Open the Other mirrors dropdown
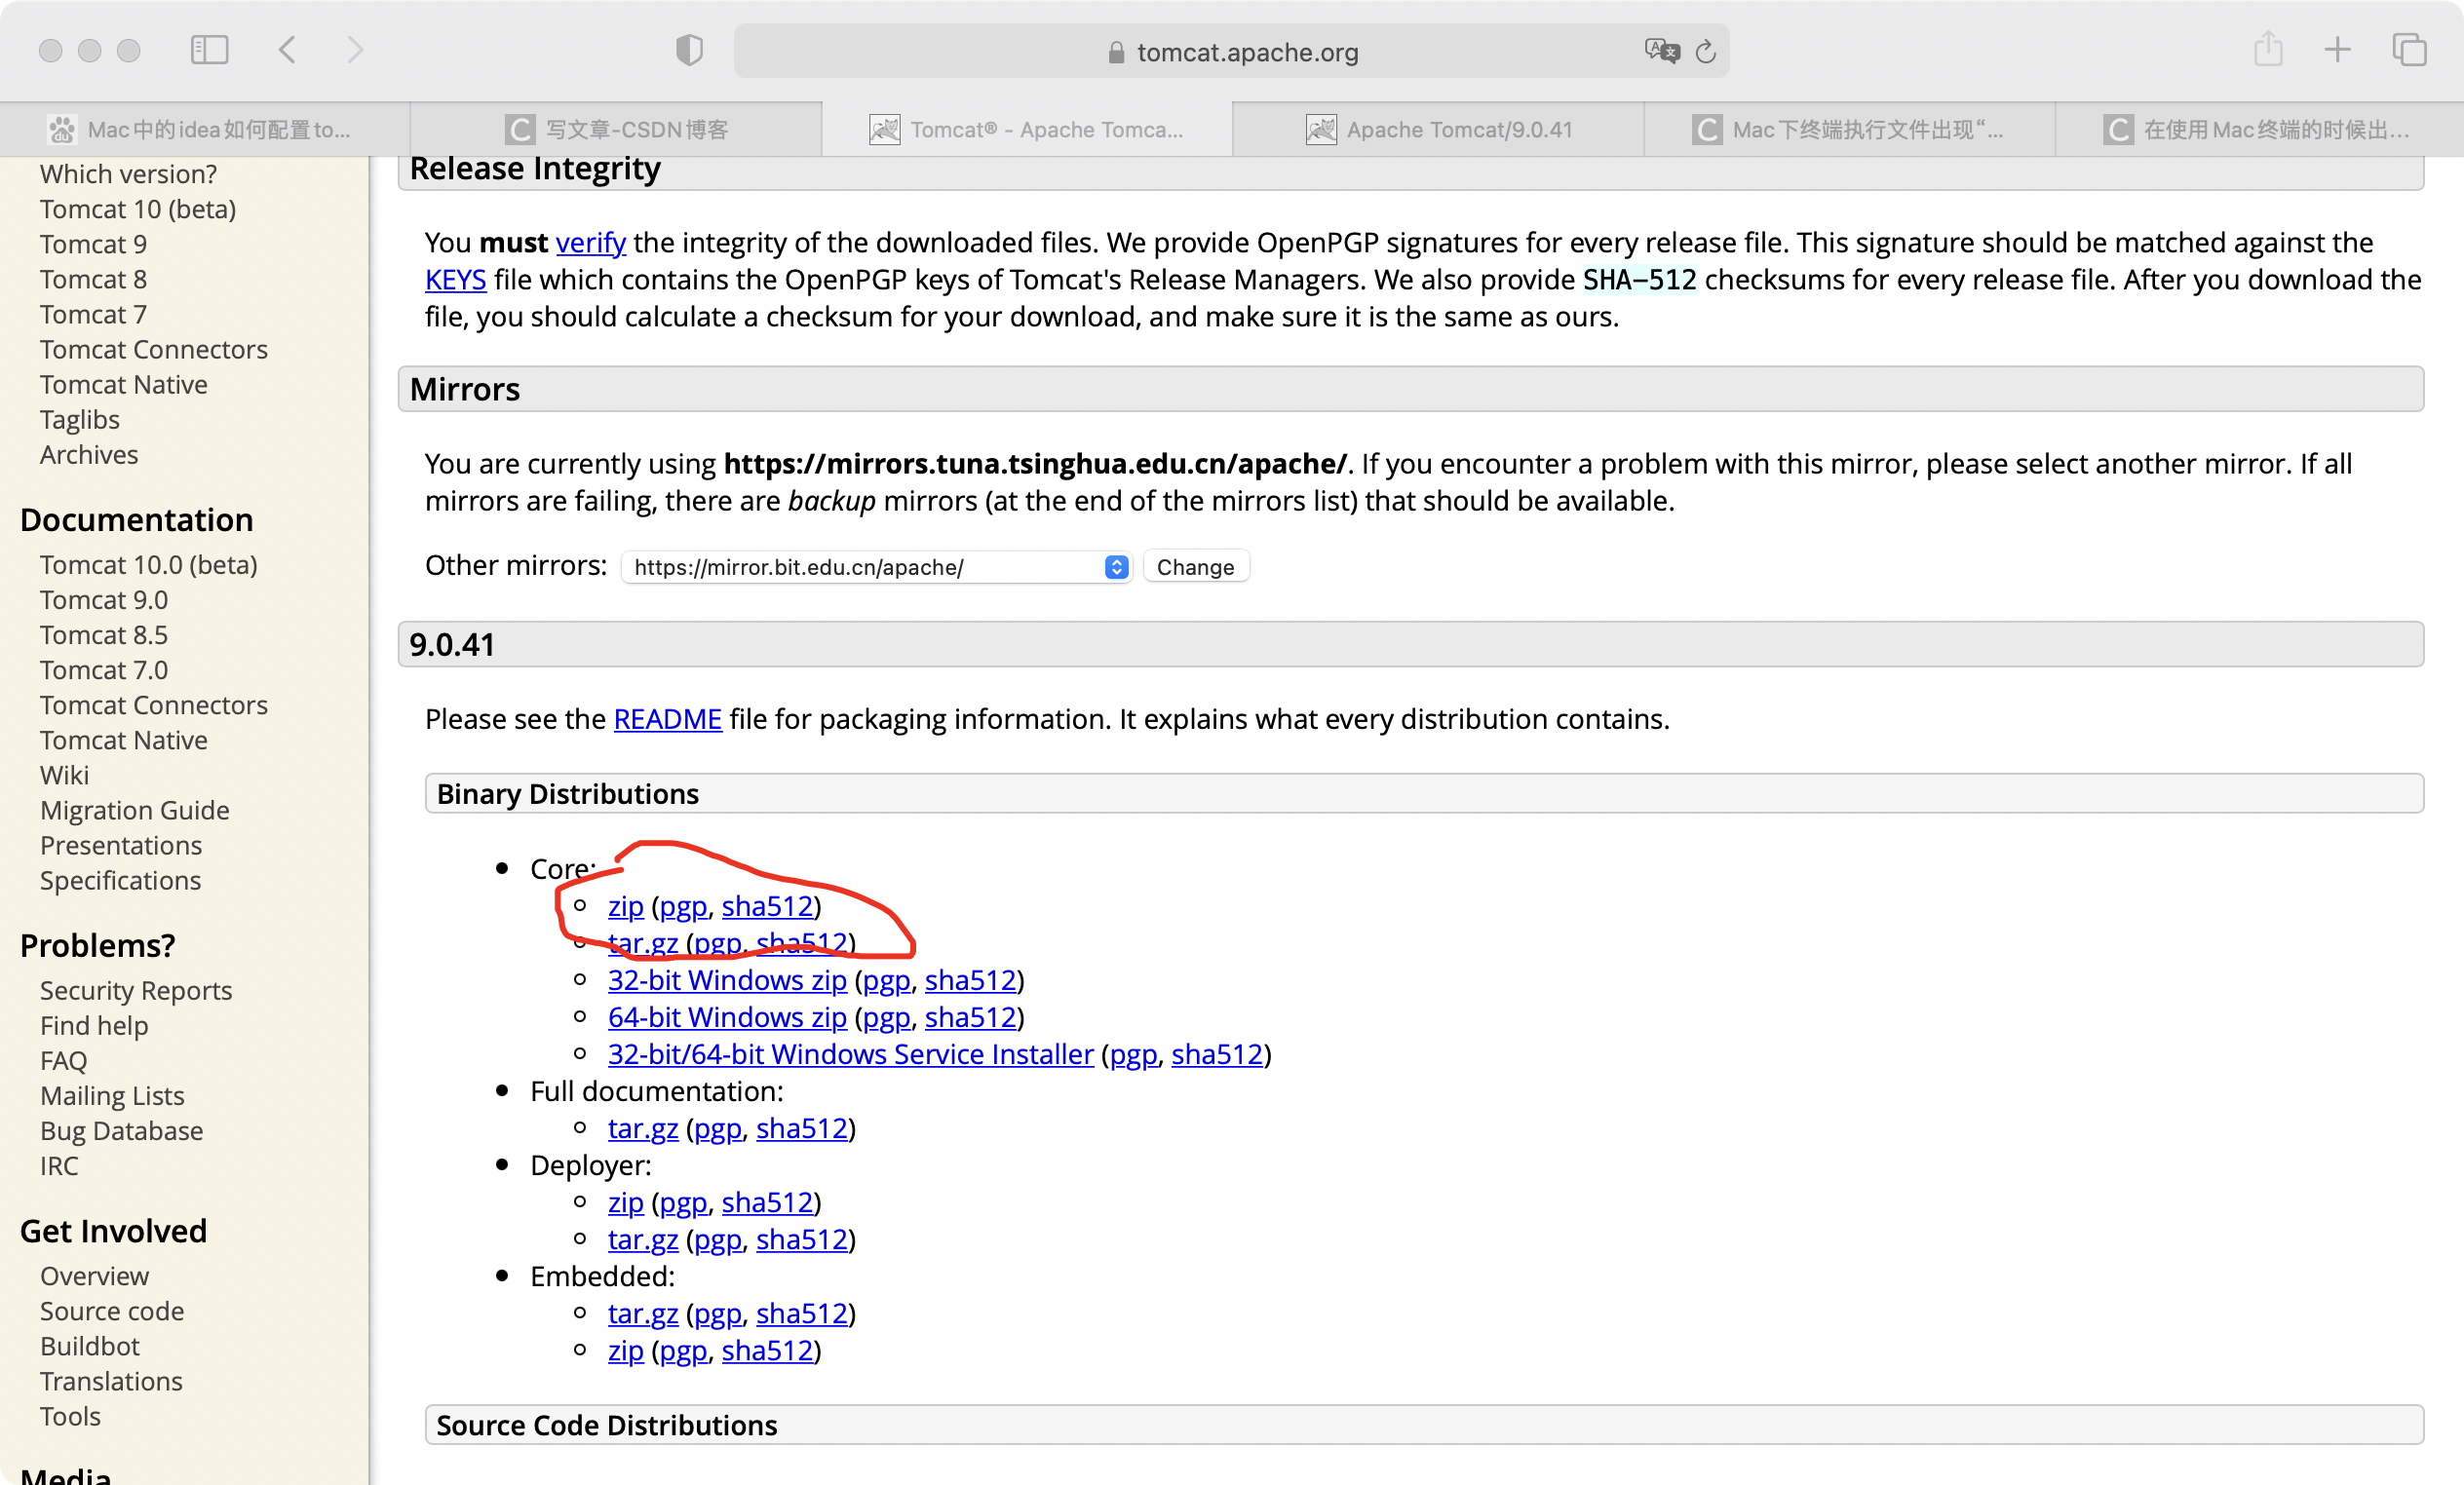 876,567
